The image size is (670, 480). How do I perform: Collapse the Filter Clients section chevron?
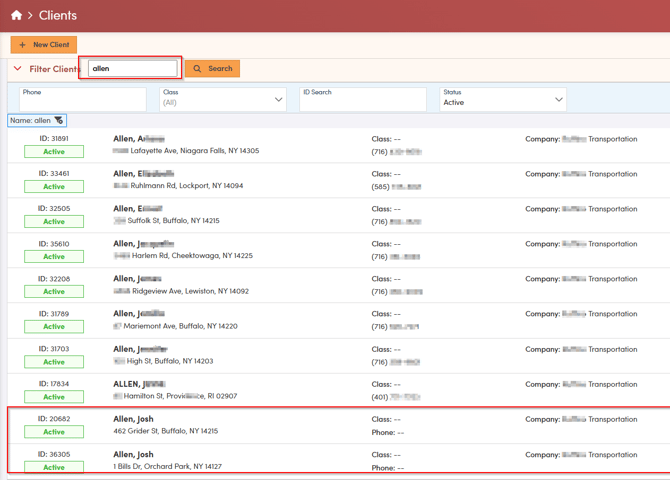[x=17, y=69]
